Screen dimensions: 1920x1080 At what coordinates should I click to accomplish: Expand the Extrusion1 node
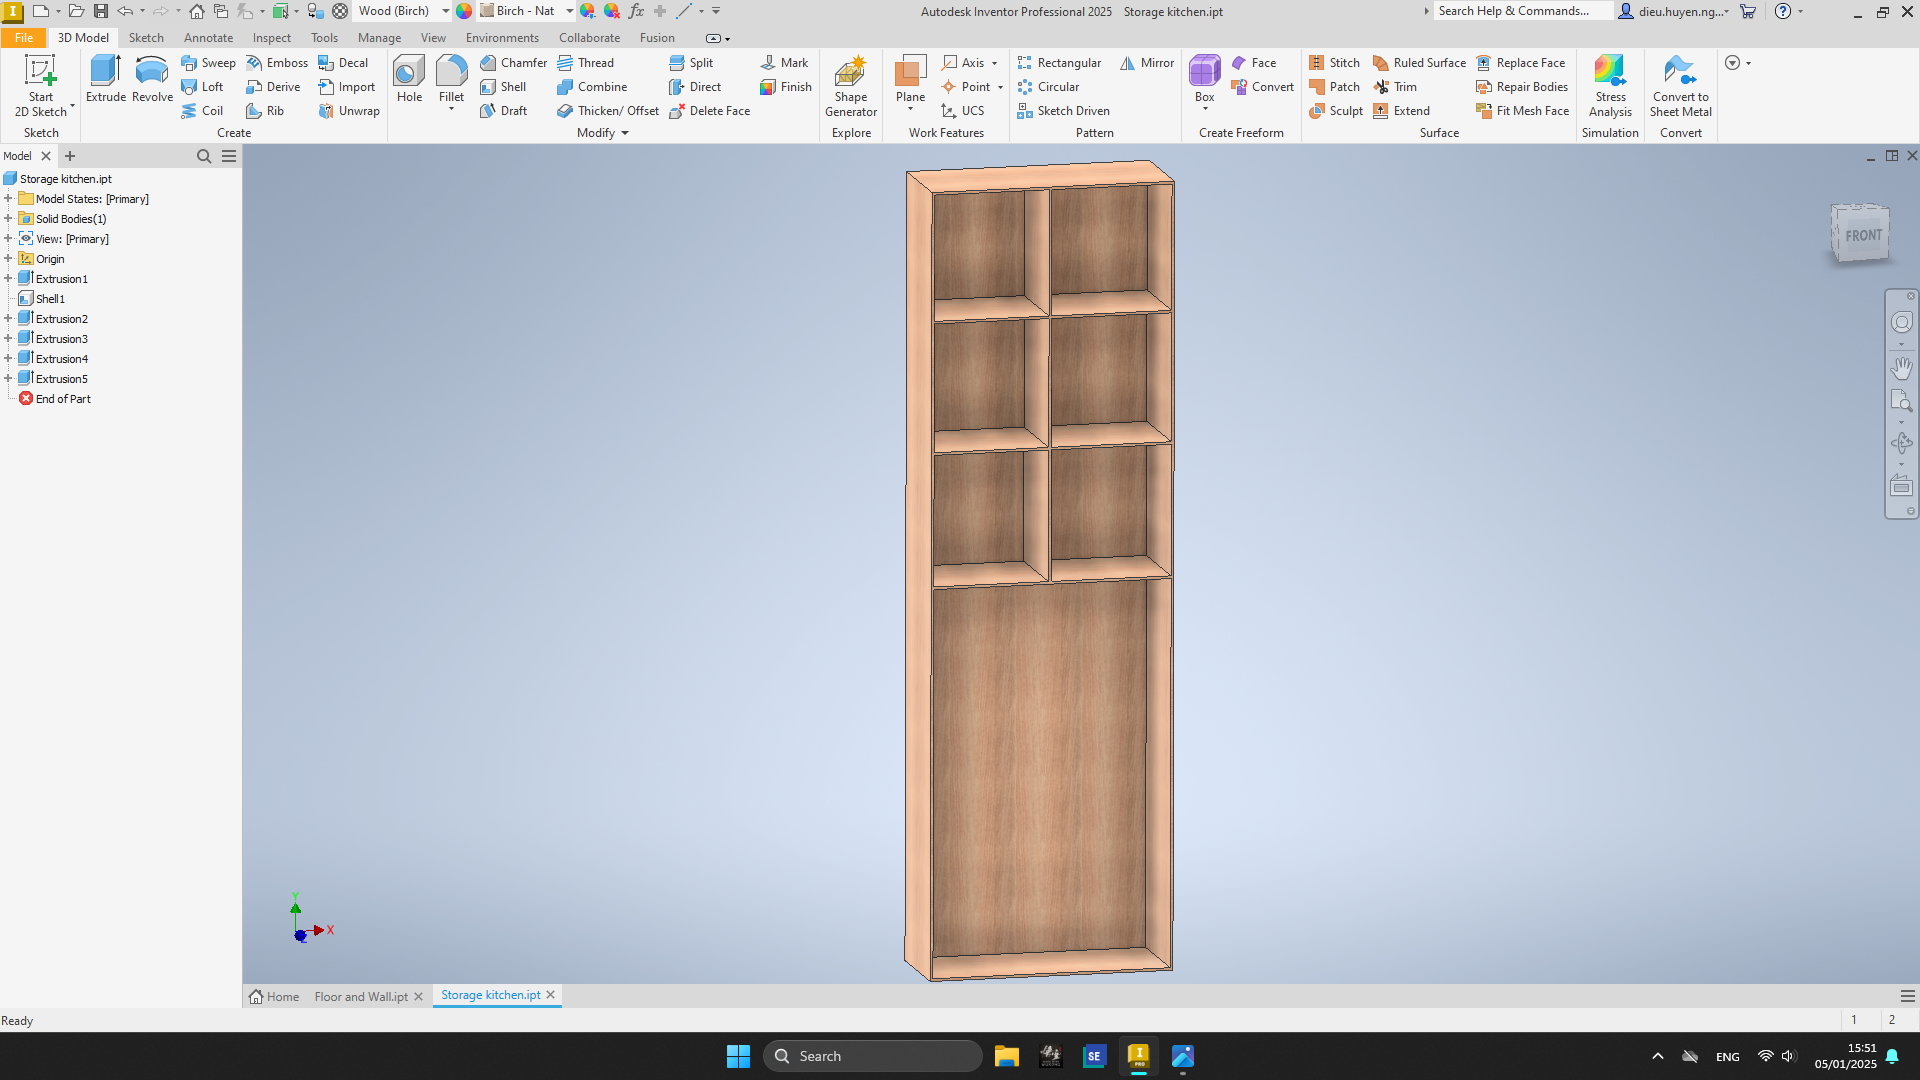click(x=8, y=278)
